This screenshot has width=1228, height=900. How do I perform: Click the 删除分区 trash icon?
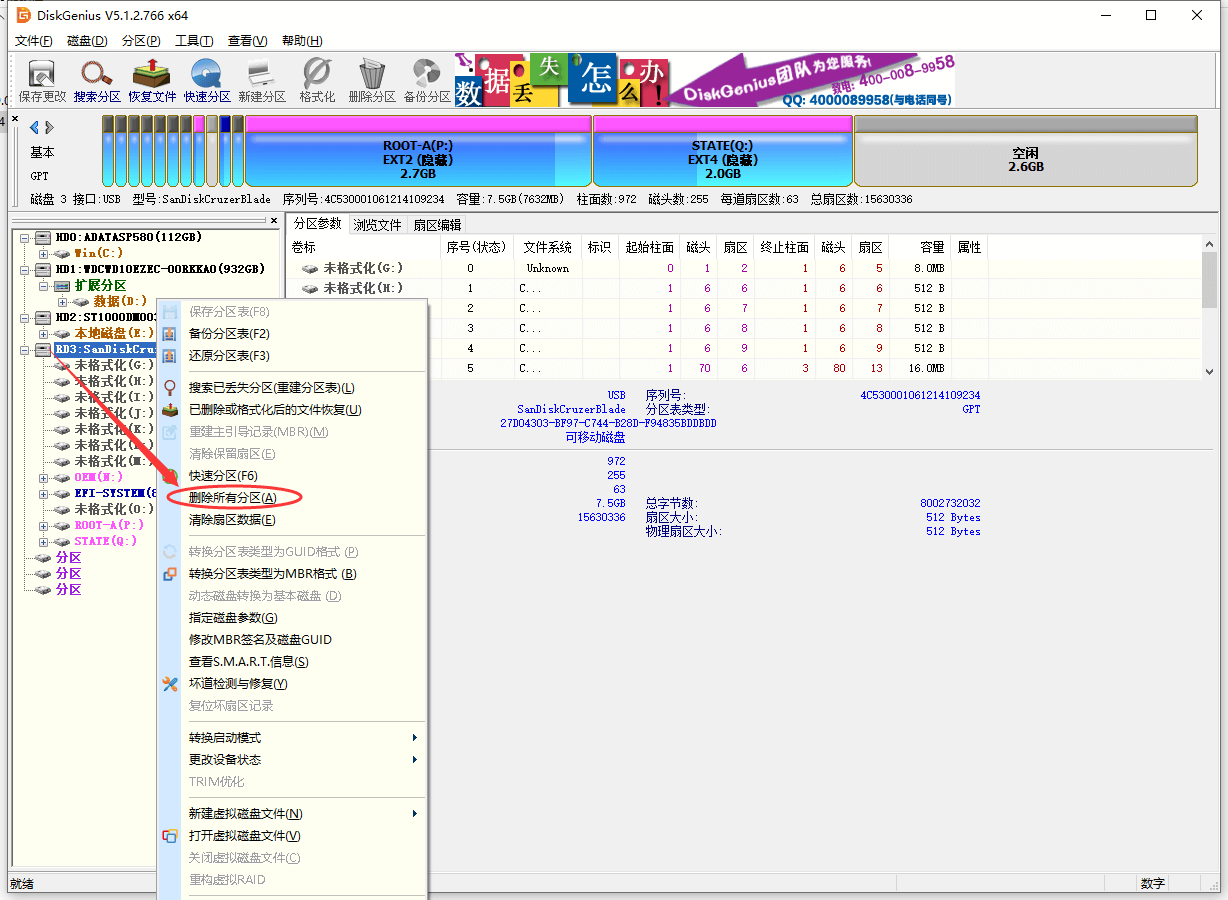372,80
